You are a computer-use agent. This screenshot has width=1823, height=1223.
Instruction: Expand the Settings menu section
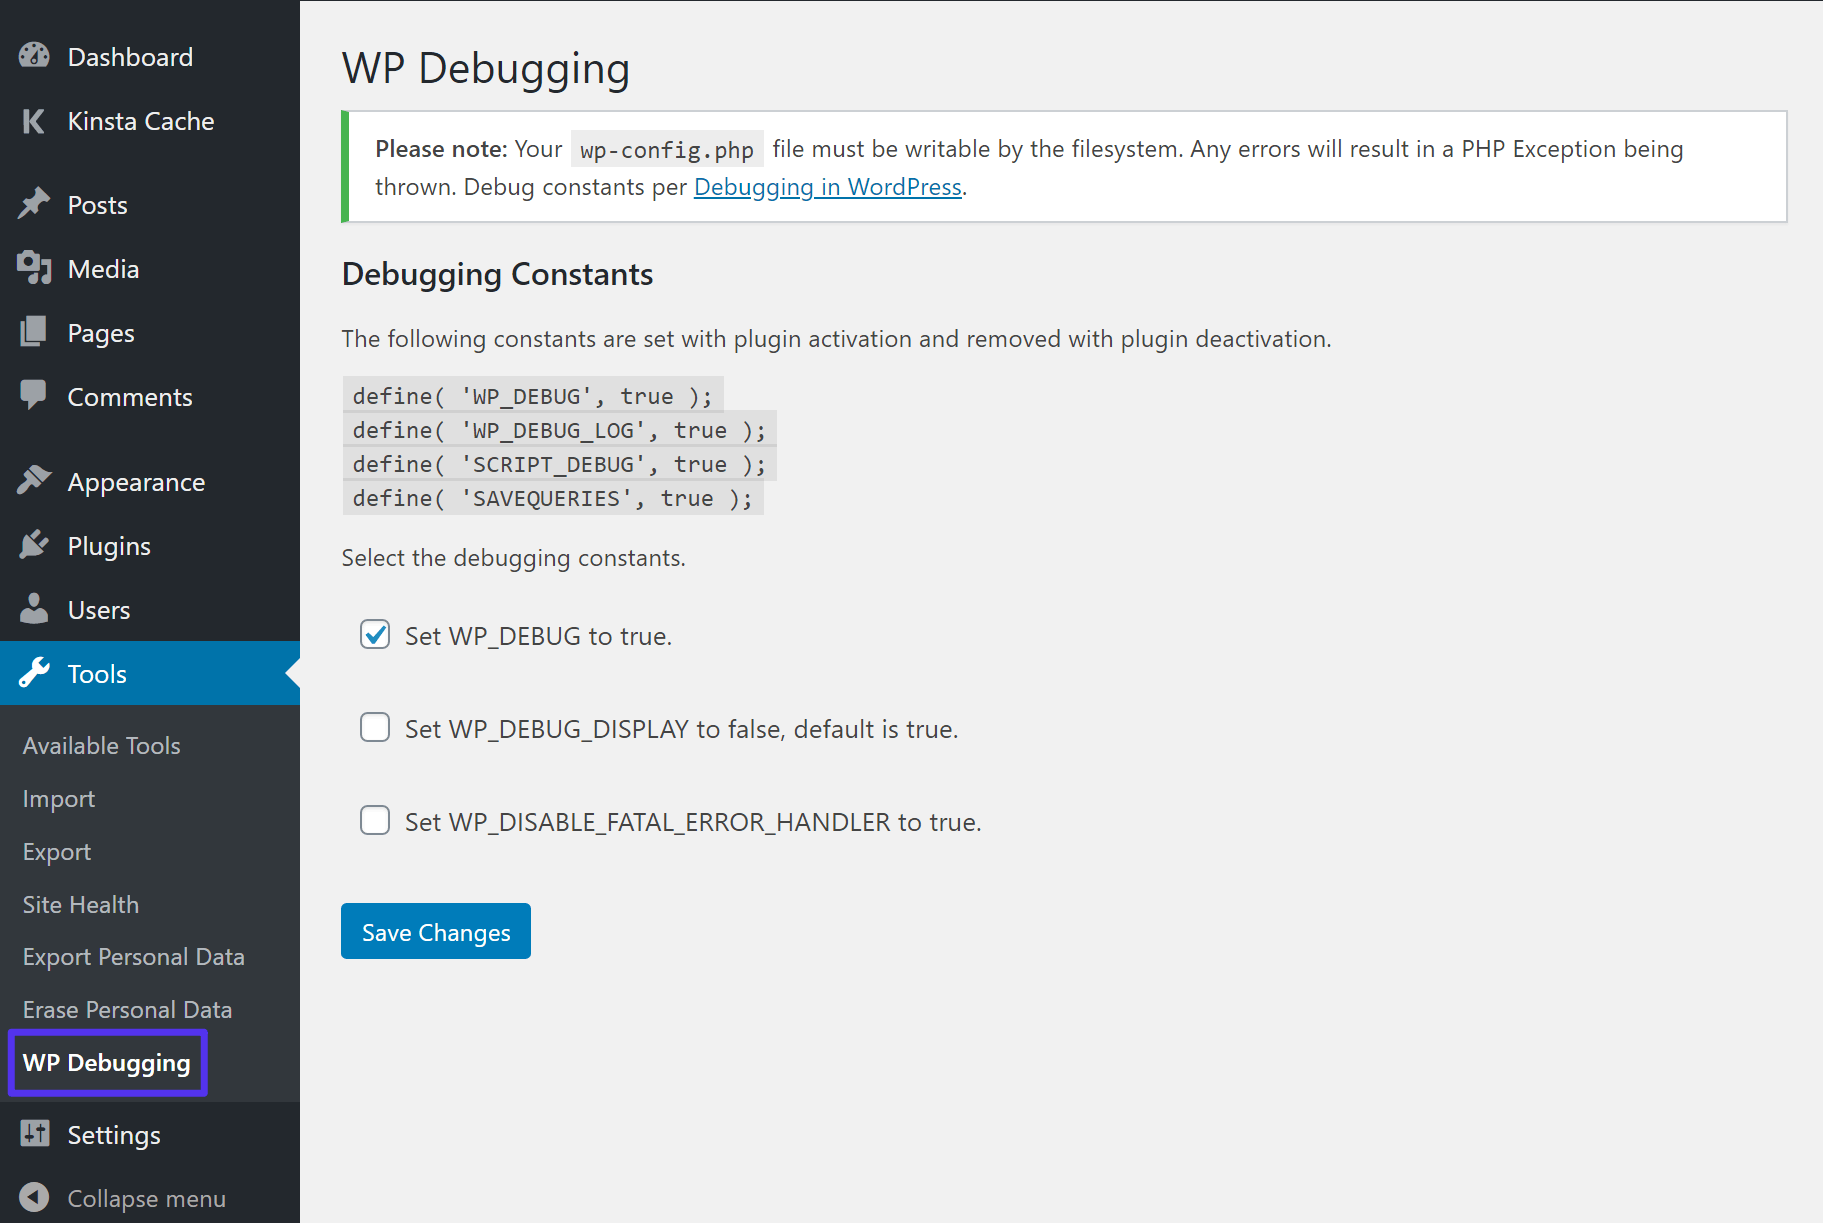pos(113,1134)
